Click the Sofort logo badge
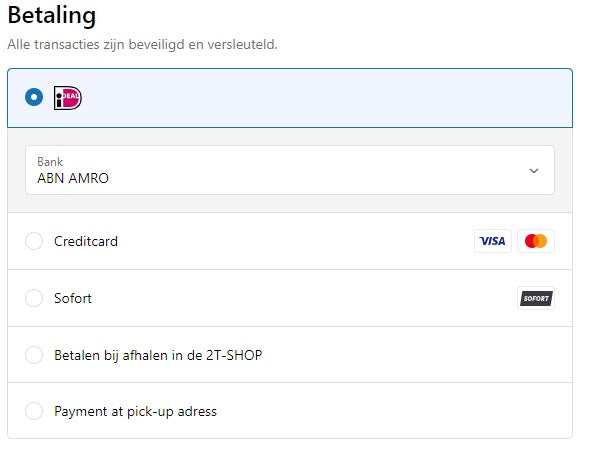The width and height of the screenshot is (605, 465). (x=536, y=298)
